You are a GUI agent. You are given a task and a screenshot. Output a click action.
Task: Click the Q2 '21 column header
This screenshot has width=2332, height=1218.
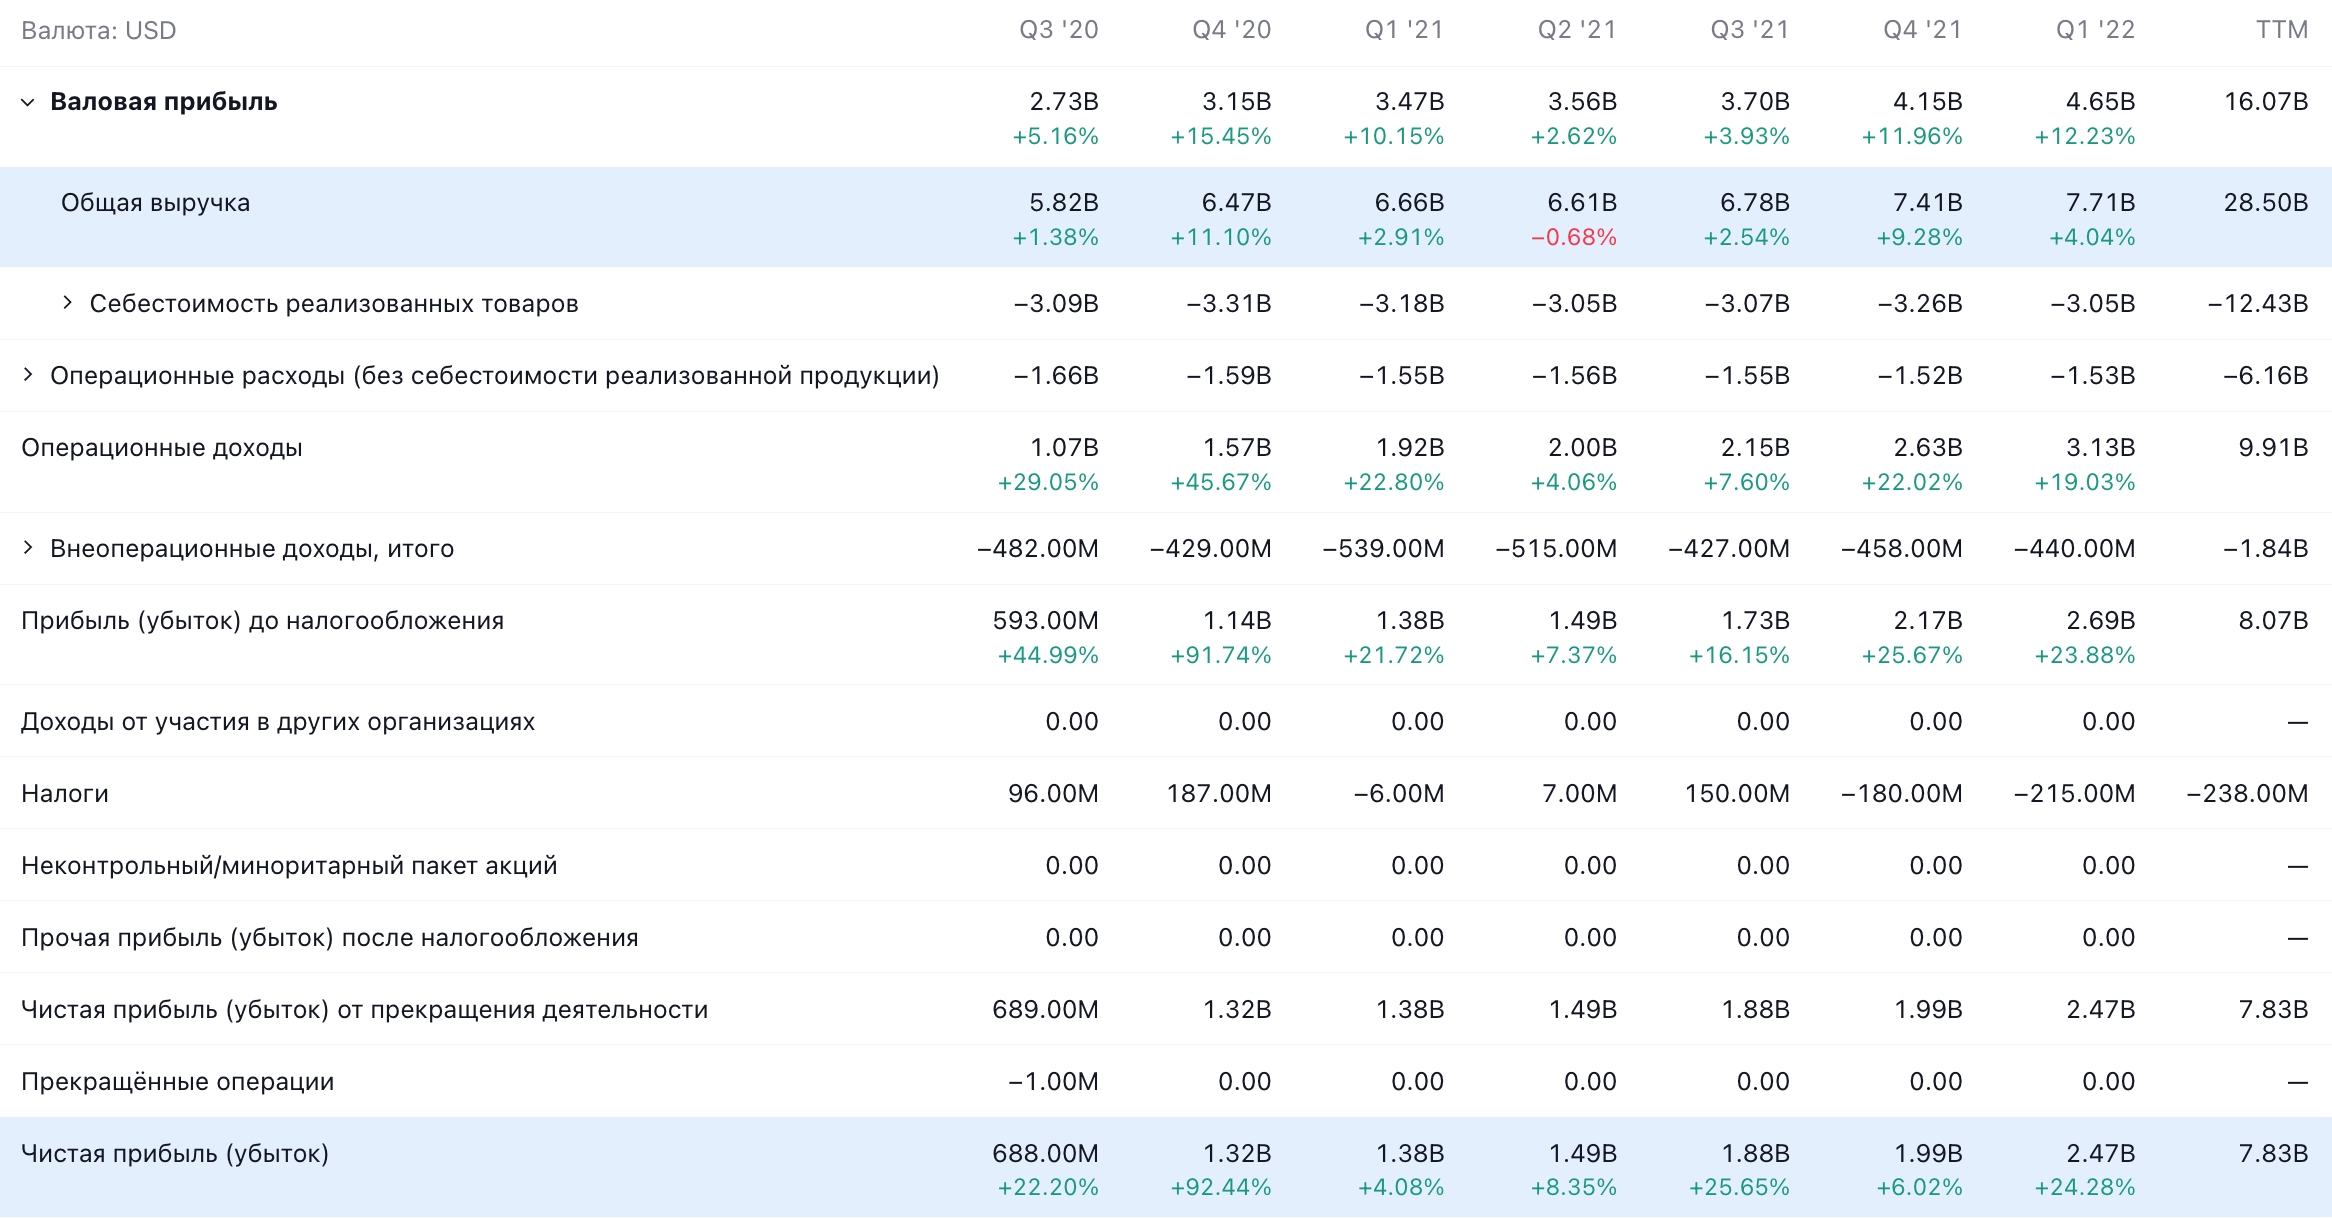[x=1578, y=30]
